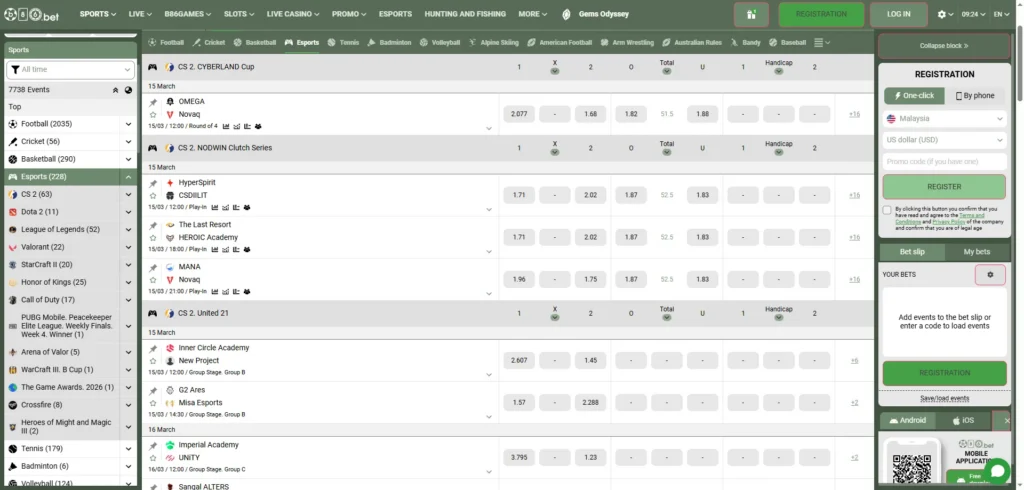This screenshot has width=1024, height=490.
Task: Click the promo code input field
Action: tap(944, 162)
